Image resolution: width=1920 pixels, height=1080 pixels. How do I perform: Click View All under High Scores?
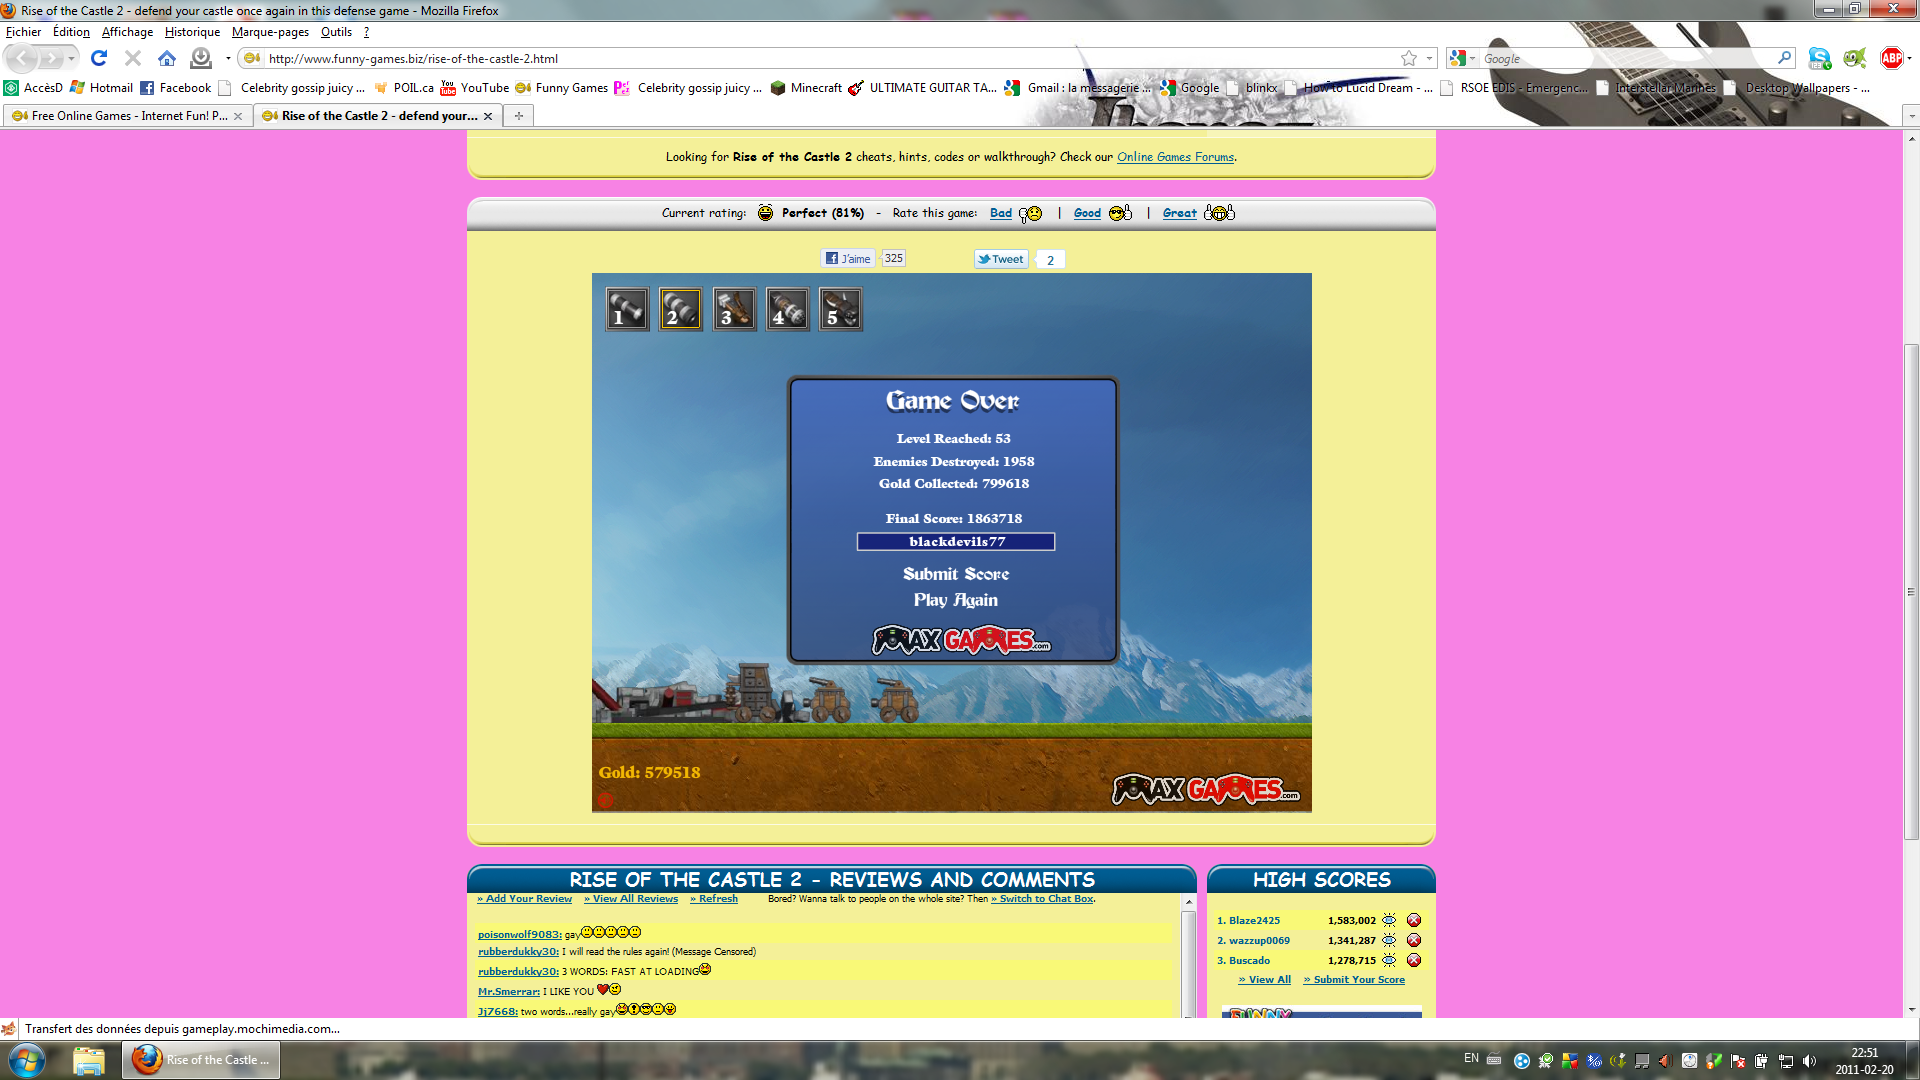[x=1265, y=980]
